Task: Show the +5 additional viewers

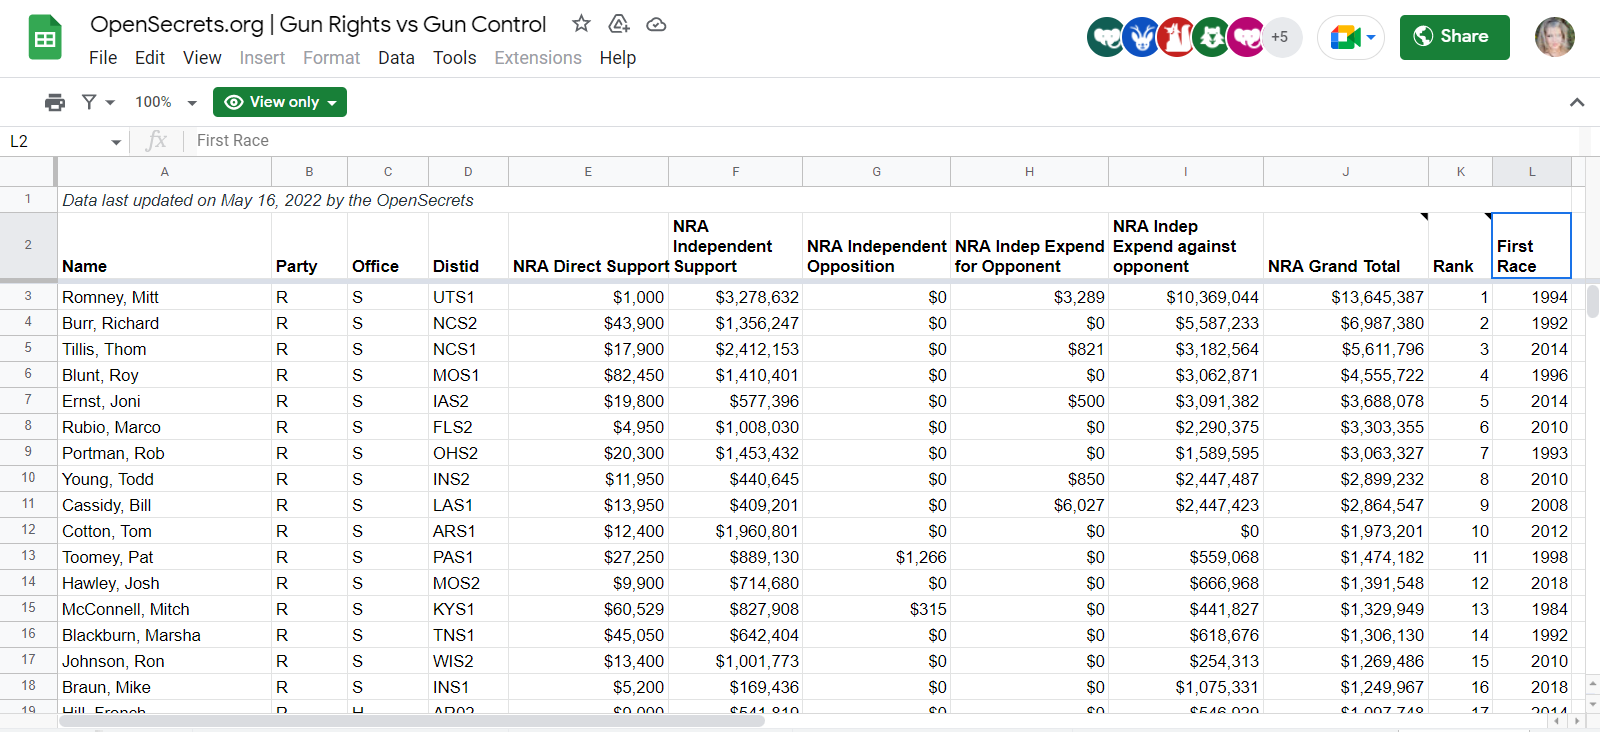Action: (1281, 37)
